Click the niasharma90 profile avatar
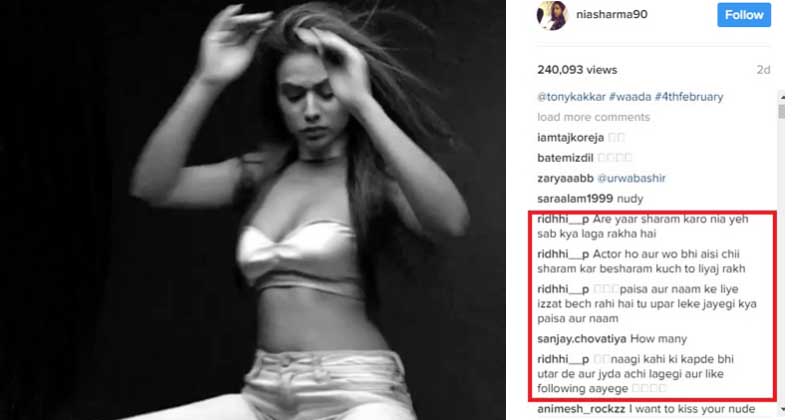Viewport: 800px width, 420px height. tap(552, 15)
